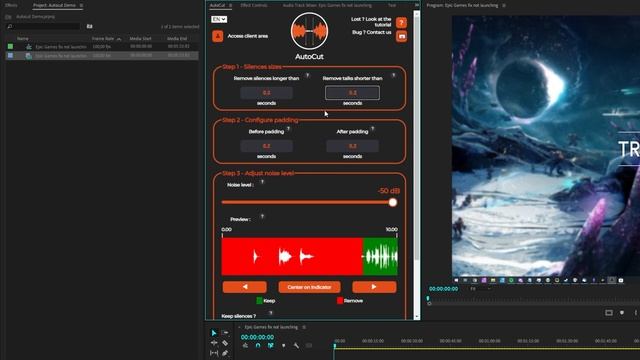
Task: Toggle insert sequences as nests icon in timeline
Action: pos(245,346)
